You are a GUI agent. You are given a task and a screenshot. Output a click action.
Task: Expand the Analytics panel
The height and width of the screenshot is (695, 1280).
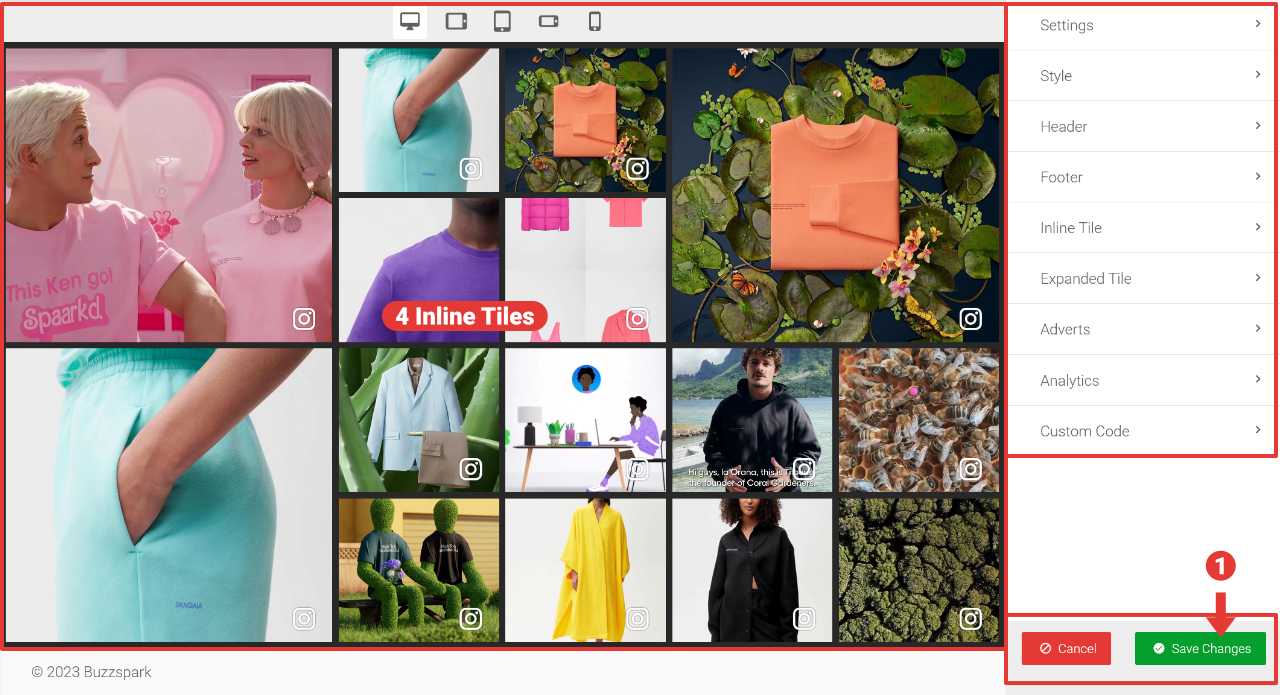click(1140, 380)
